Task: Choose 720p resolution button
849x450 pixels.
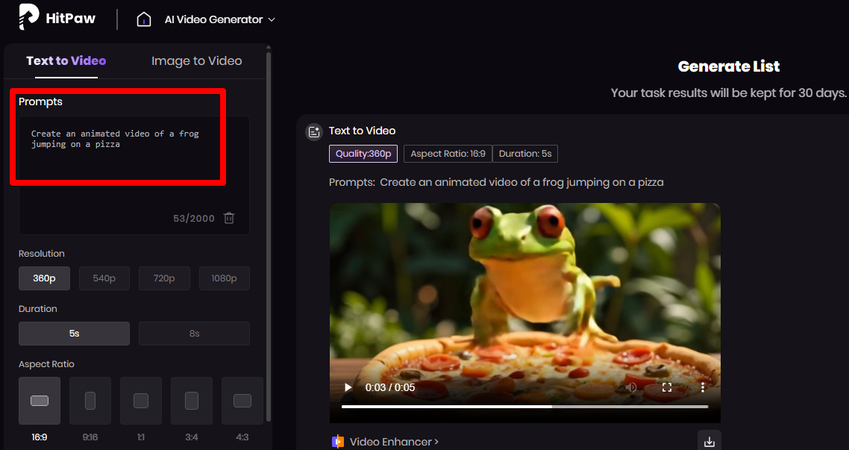Action: [x=164, y=278]
